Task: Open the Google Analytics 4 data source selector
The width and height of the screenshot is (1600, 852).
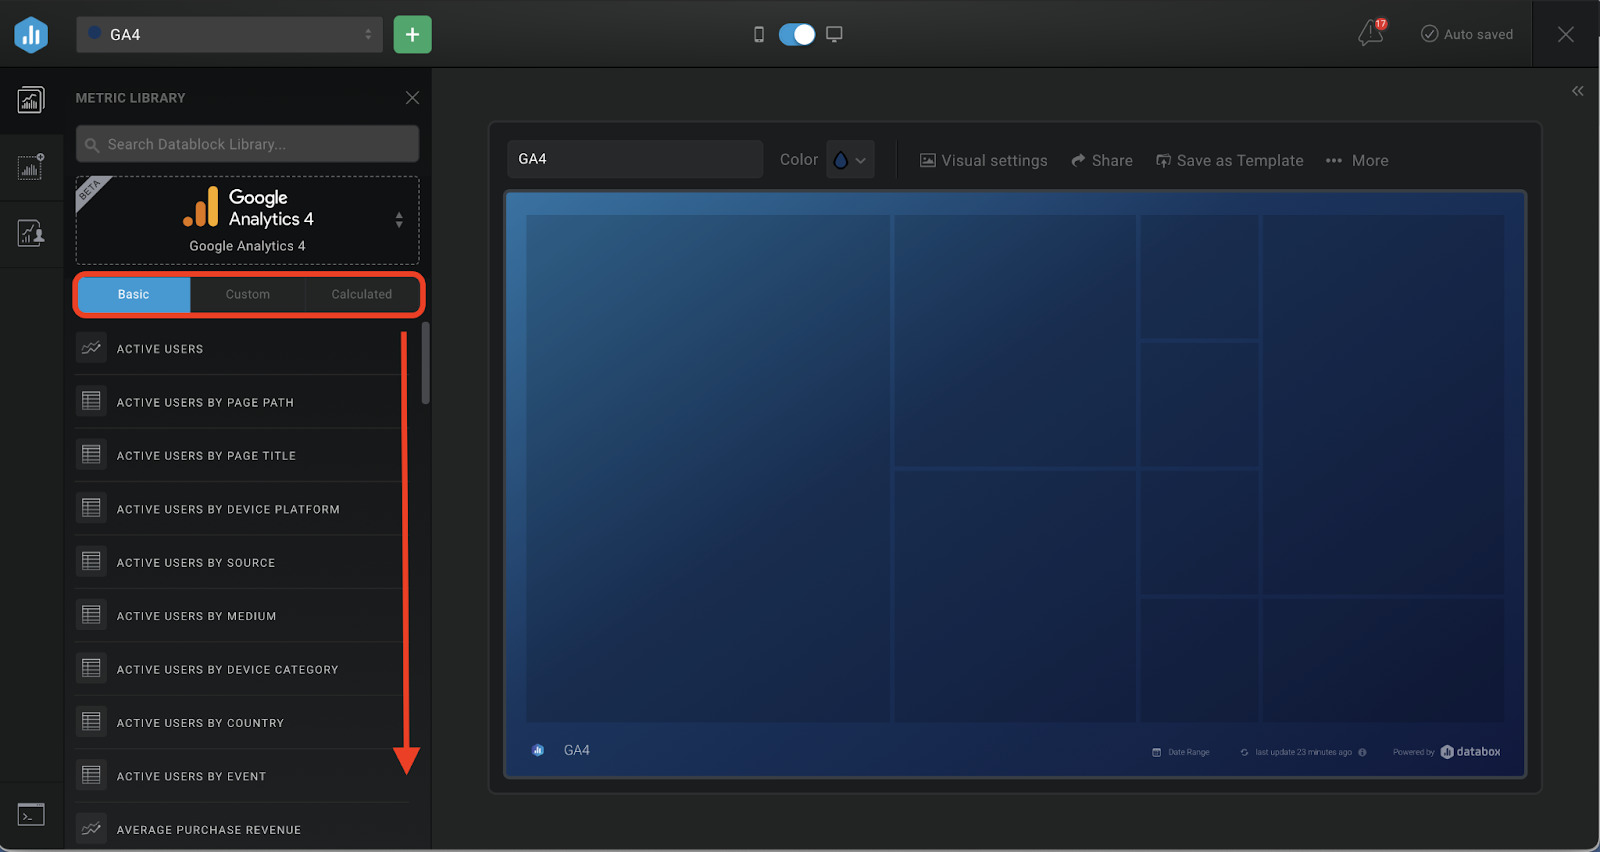Action: (247, 220)
